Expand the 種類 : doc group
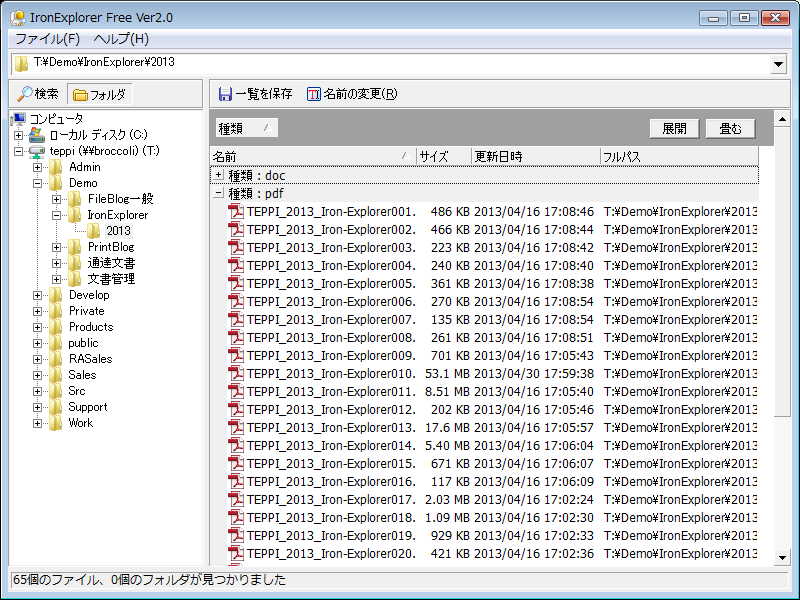800x600 pixels. (218, 175)
